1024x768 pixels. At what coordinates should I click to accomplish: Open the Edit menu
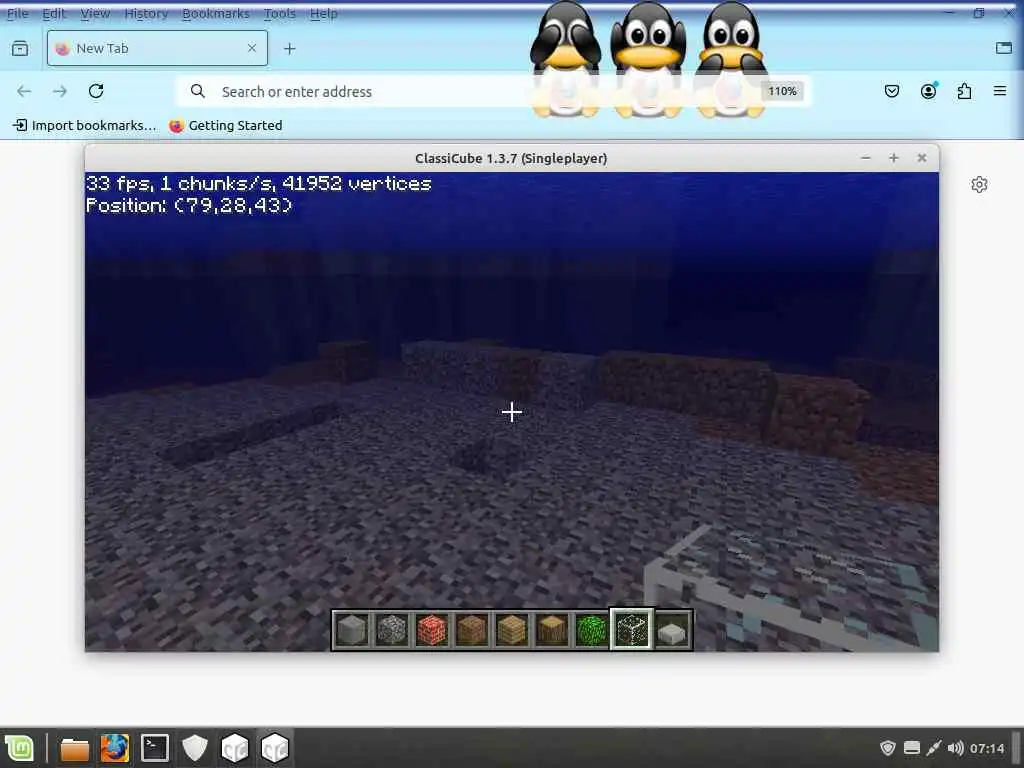tap(54, 13)
